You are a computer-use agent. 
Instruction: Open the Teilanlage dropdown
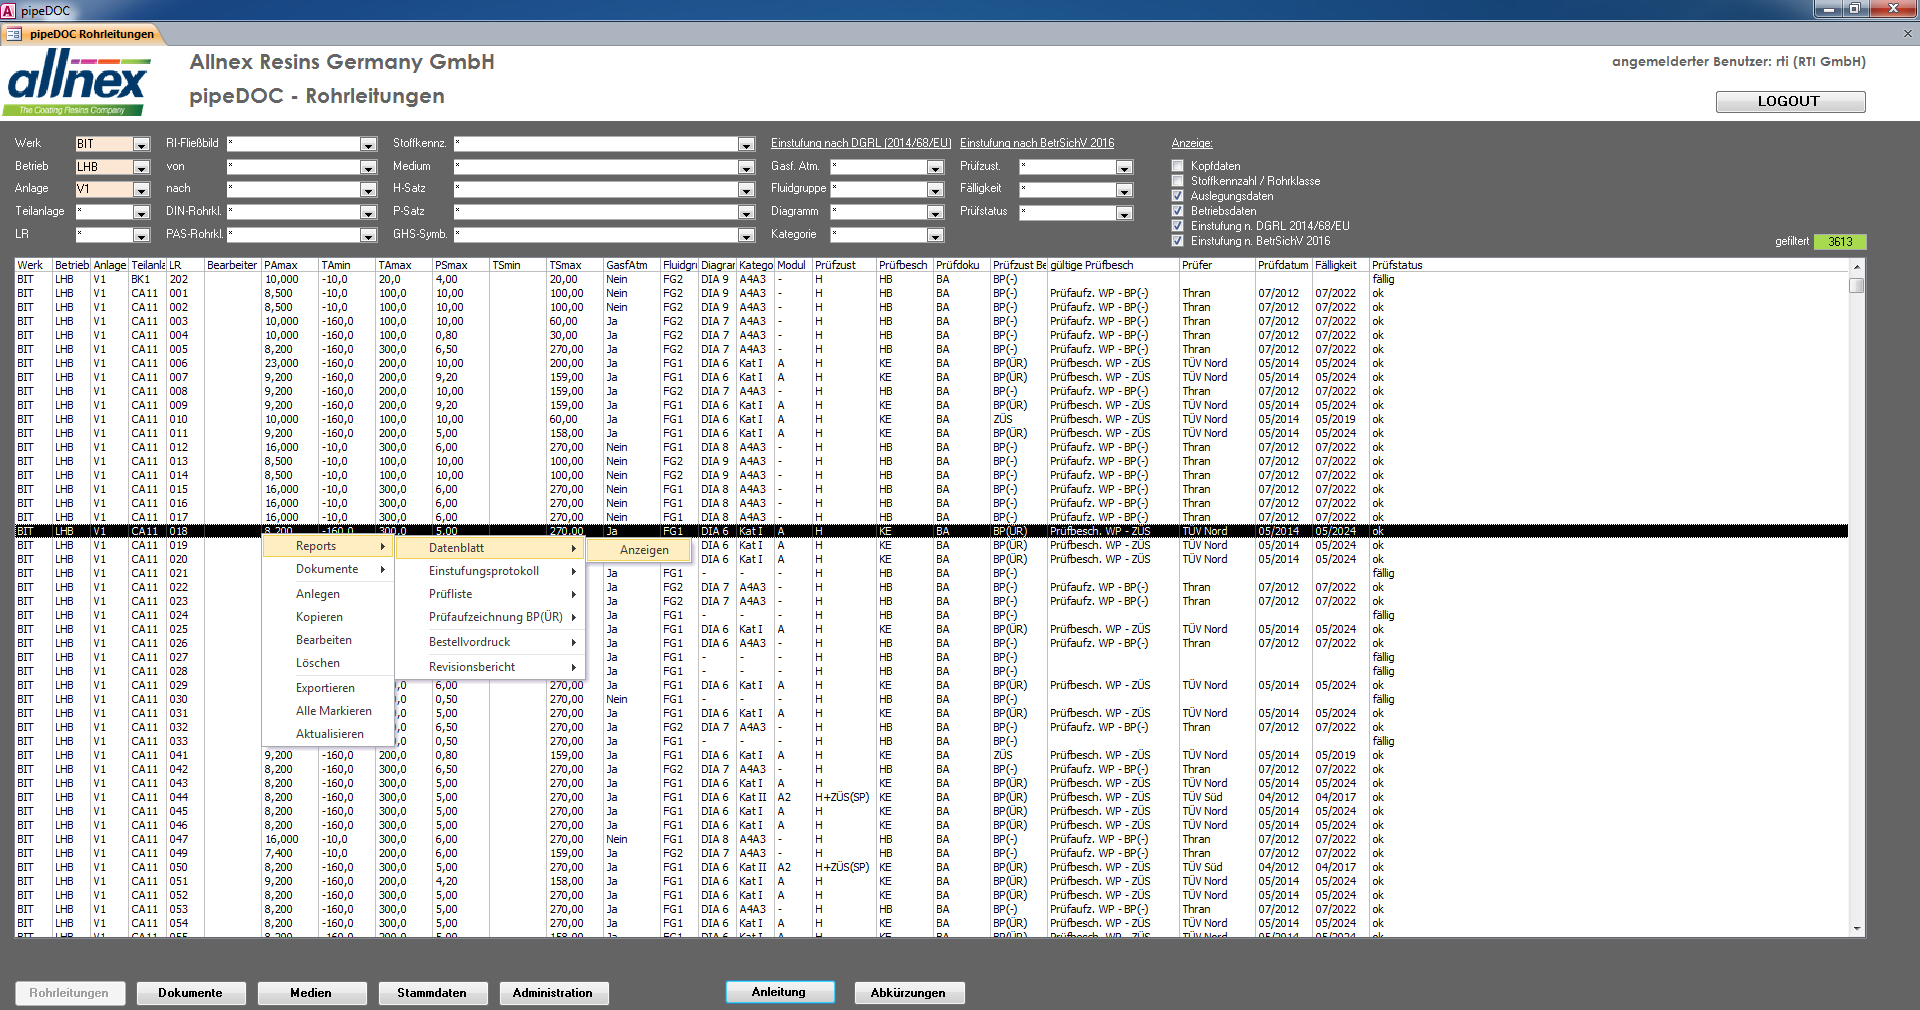click(x=141, y=212)
